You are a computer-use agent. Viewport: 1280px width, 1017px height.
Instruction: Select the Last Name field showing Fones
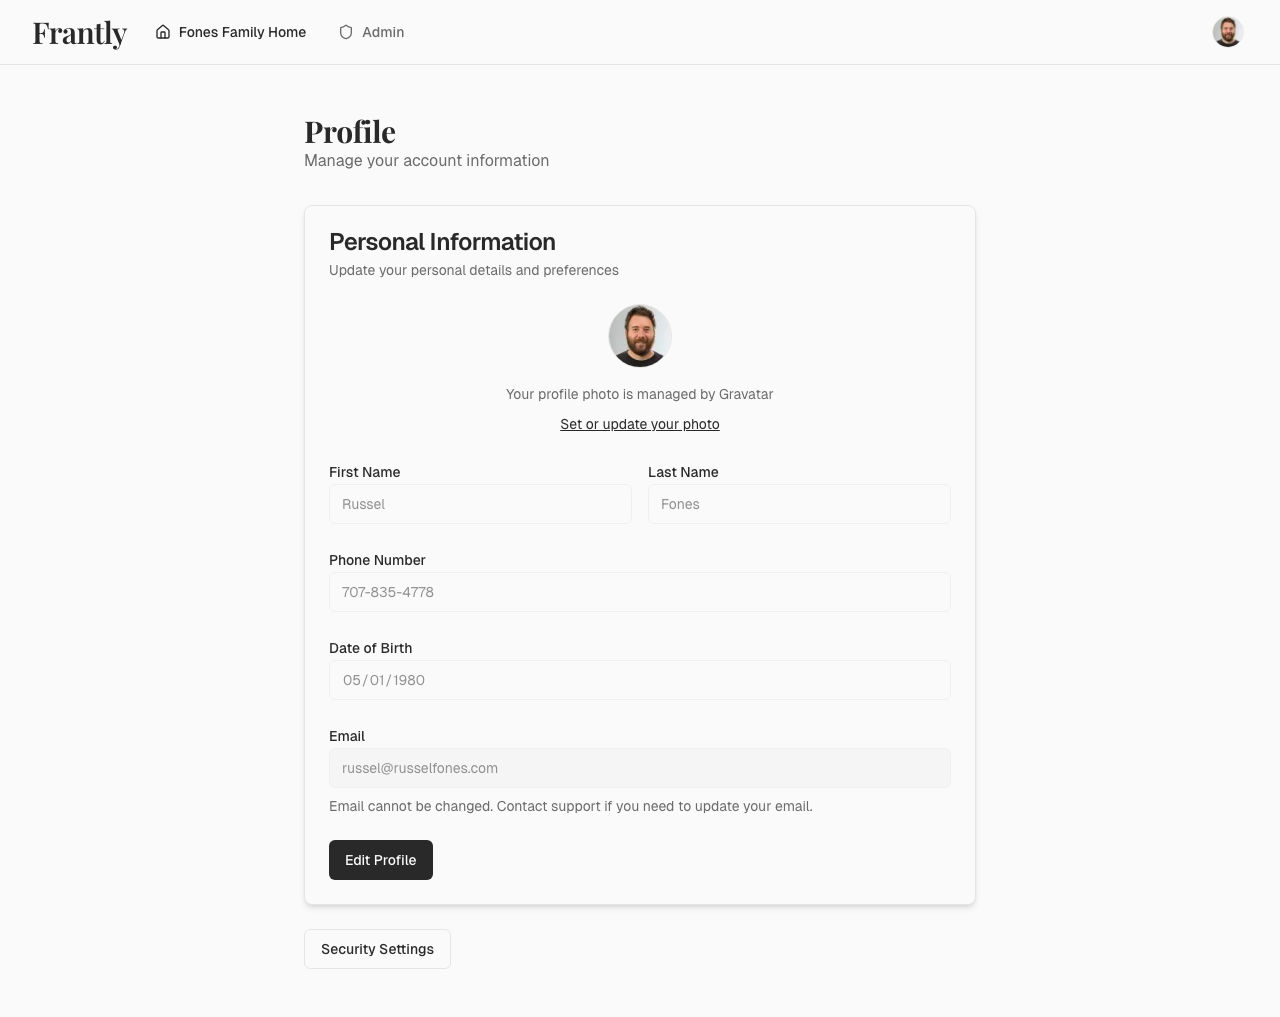[799, 504]
